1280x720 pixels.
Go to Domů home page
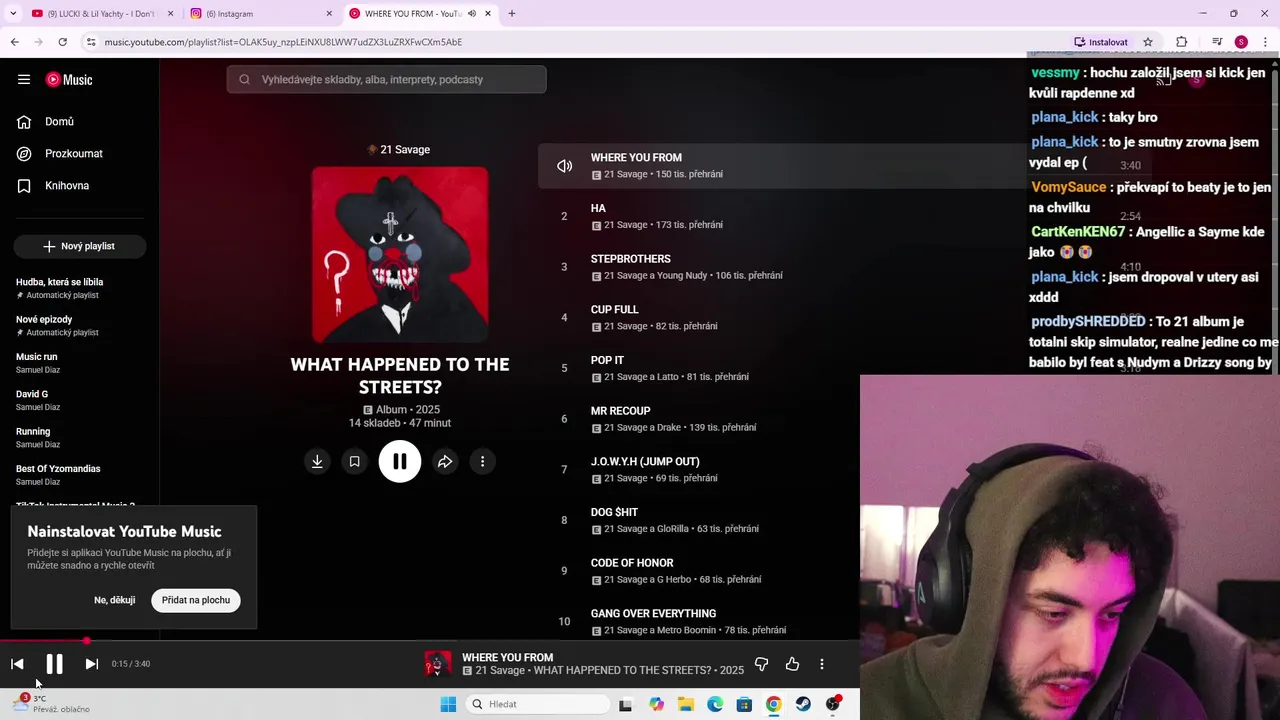tap(59, 122)
